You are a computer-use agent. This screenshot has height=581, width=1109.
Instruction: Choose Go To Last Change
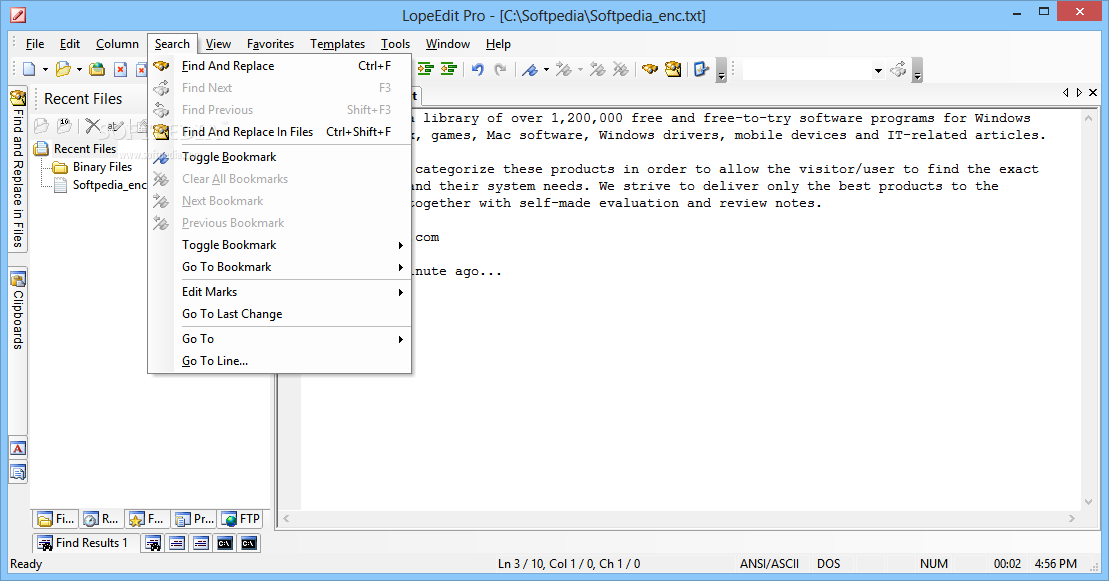(280, 313)
